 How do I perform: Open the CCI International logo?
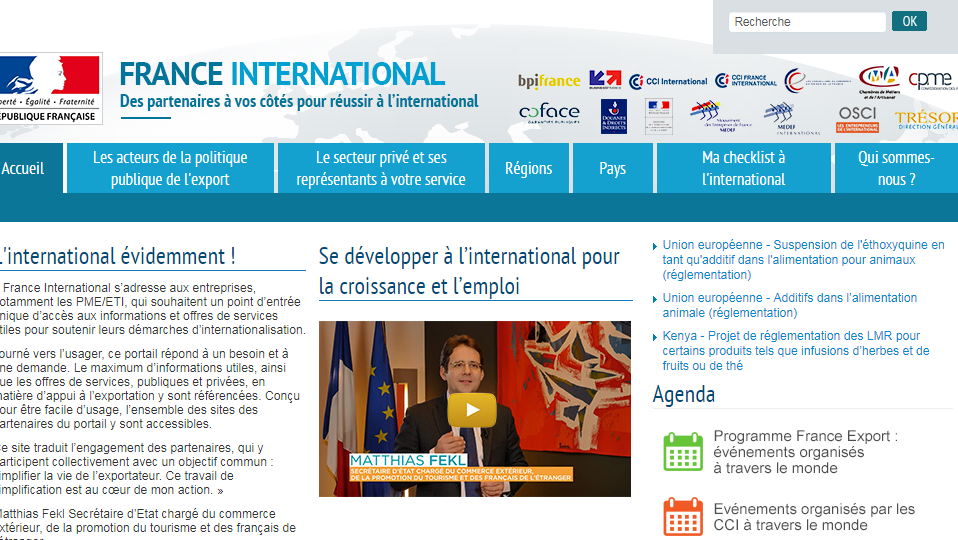[x=668, y=81]
